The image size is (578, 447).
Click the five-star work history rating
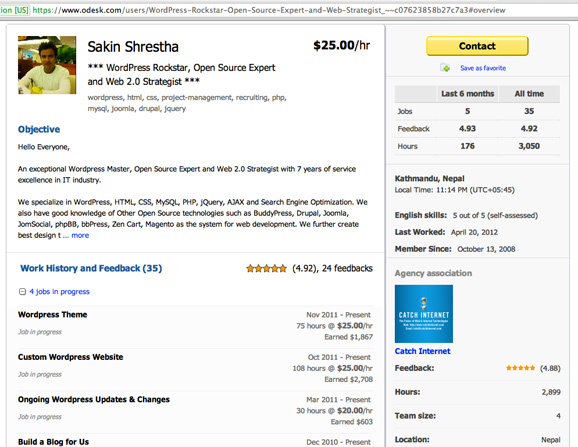click(x=266, y=269)
